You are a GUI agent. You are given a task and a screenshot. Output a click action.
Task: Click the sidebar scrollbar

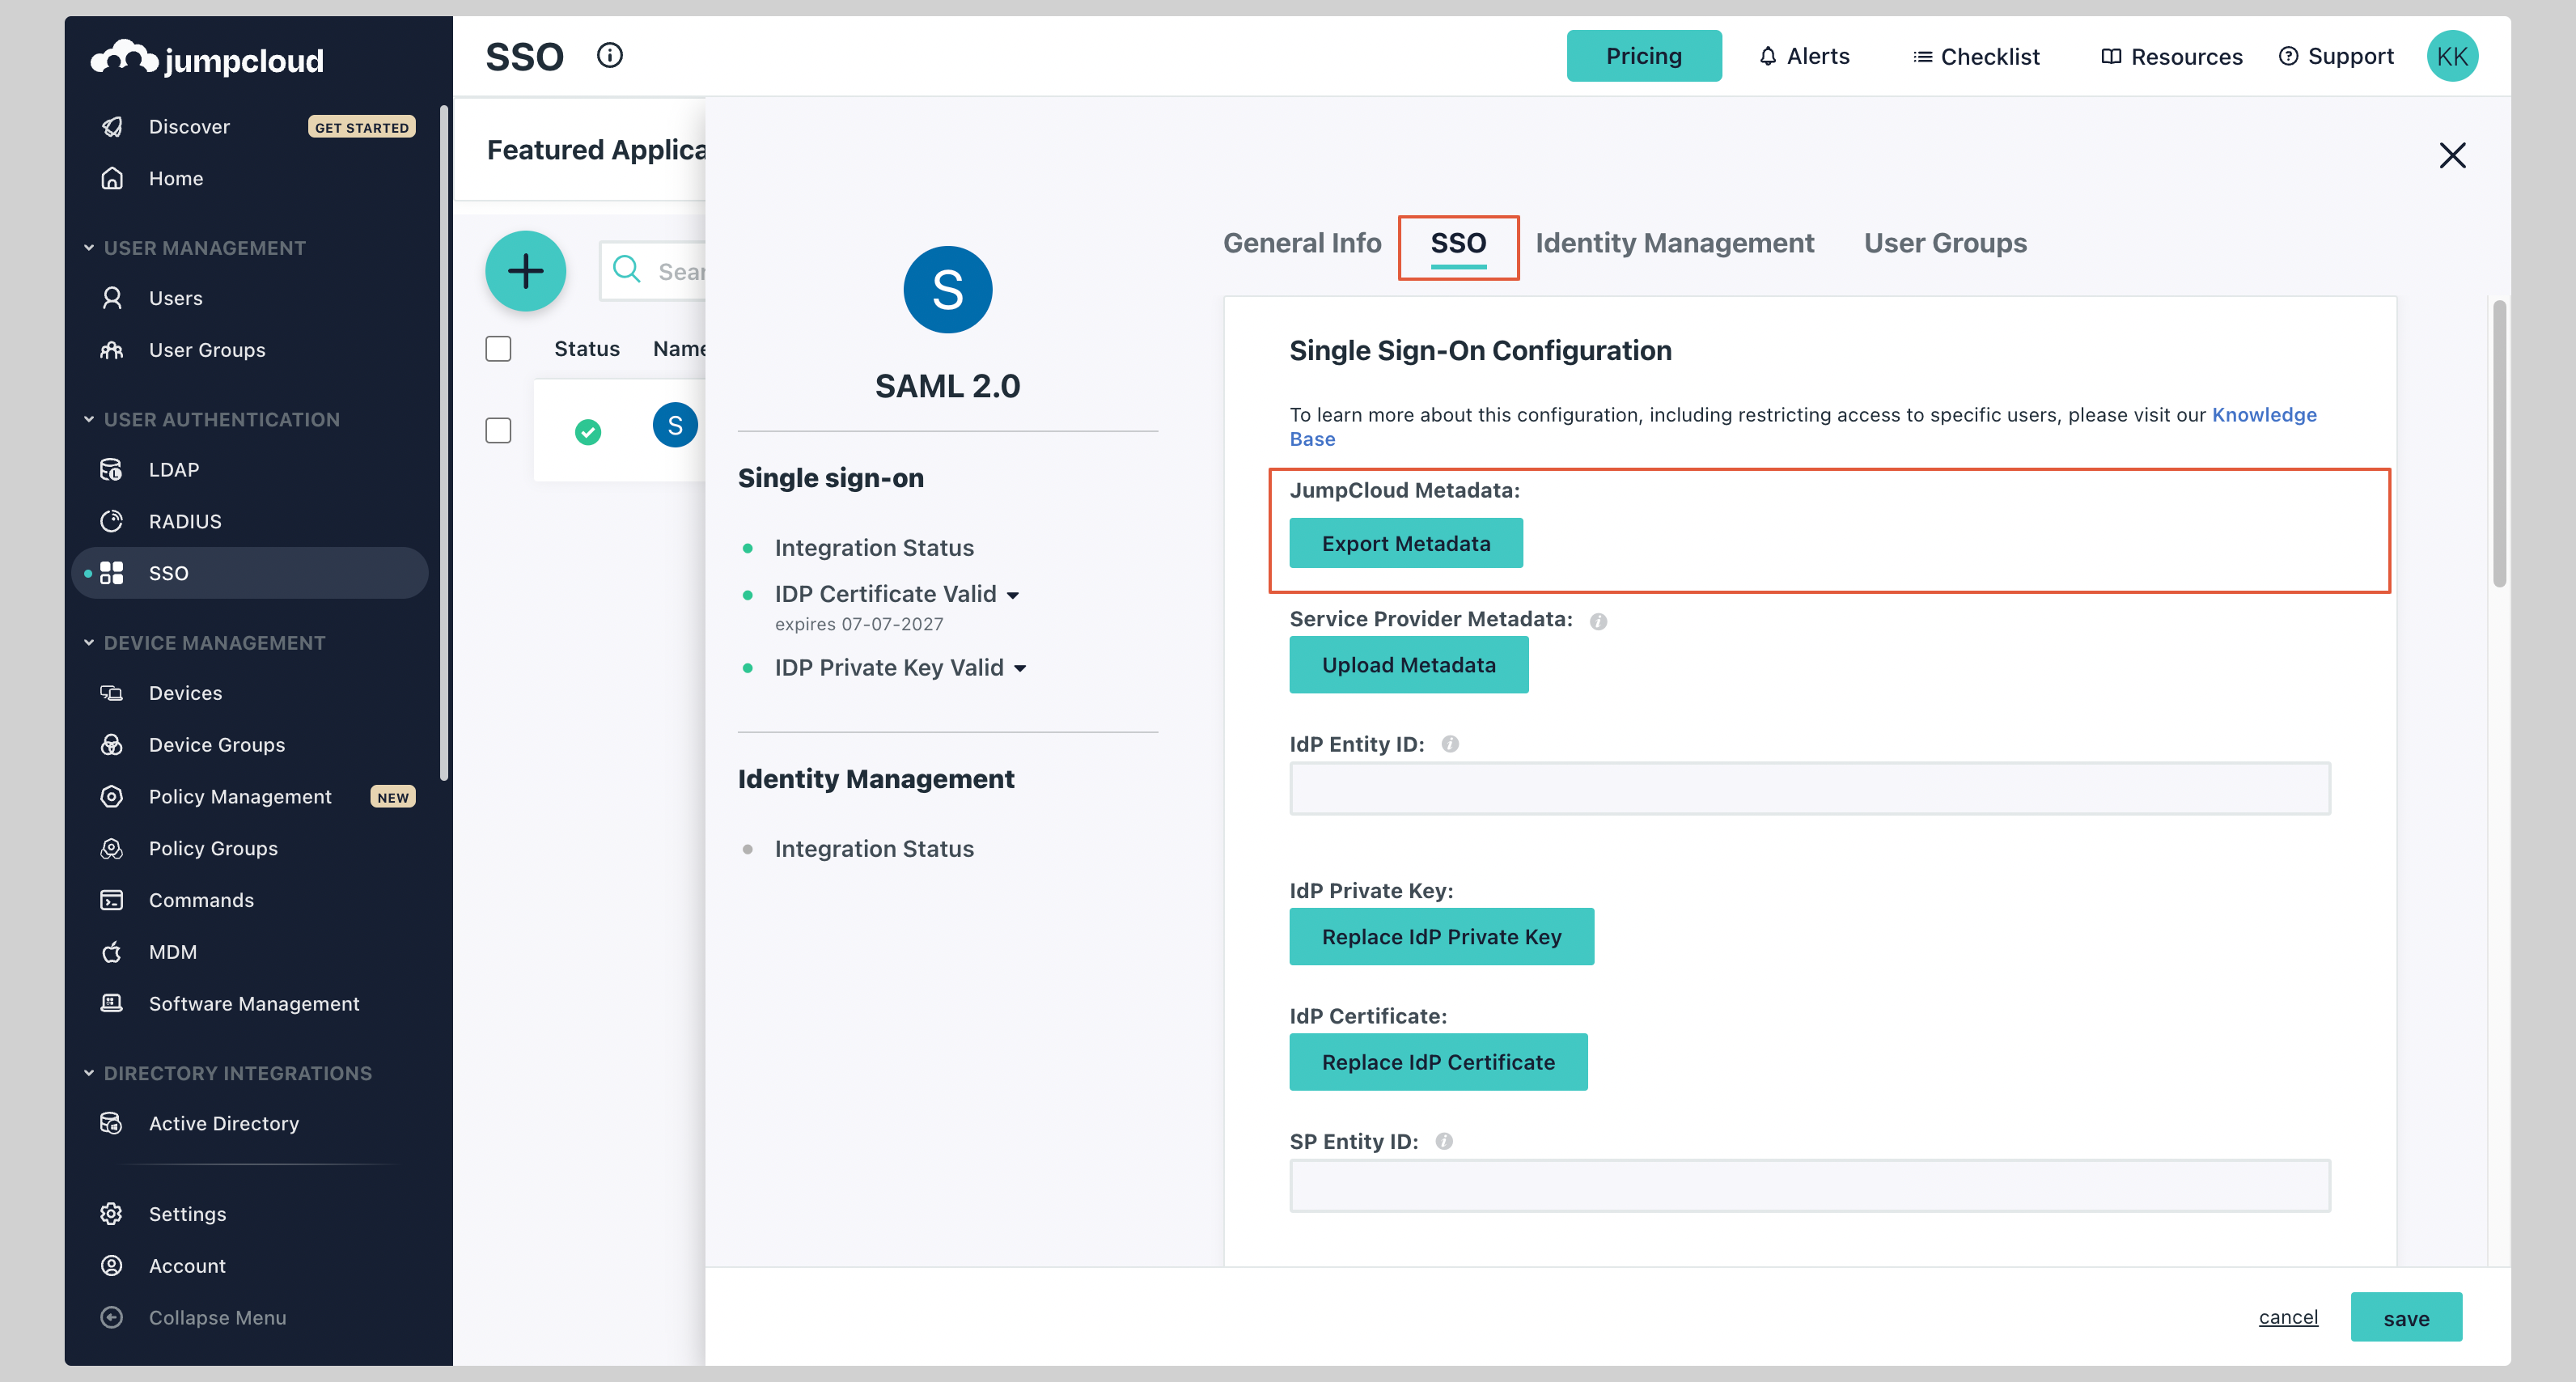tap(444, 444)
